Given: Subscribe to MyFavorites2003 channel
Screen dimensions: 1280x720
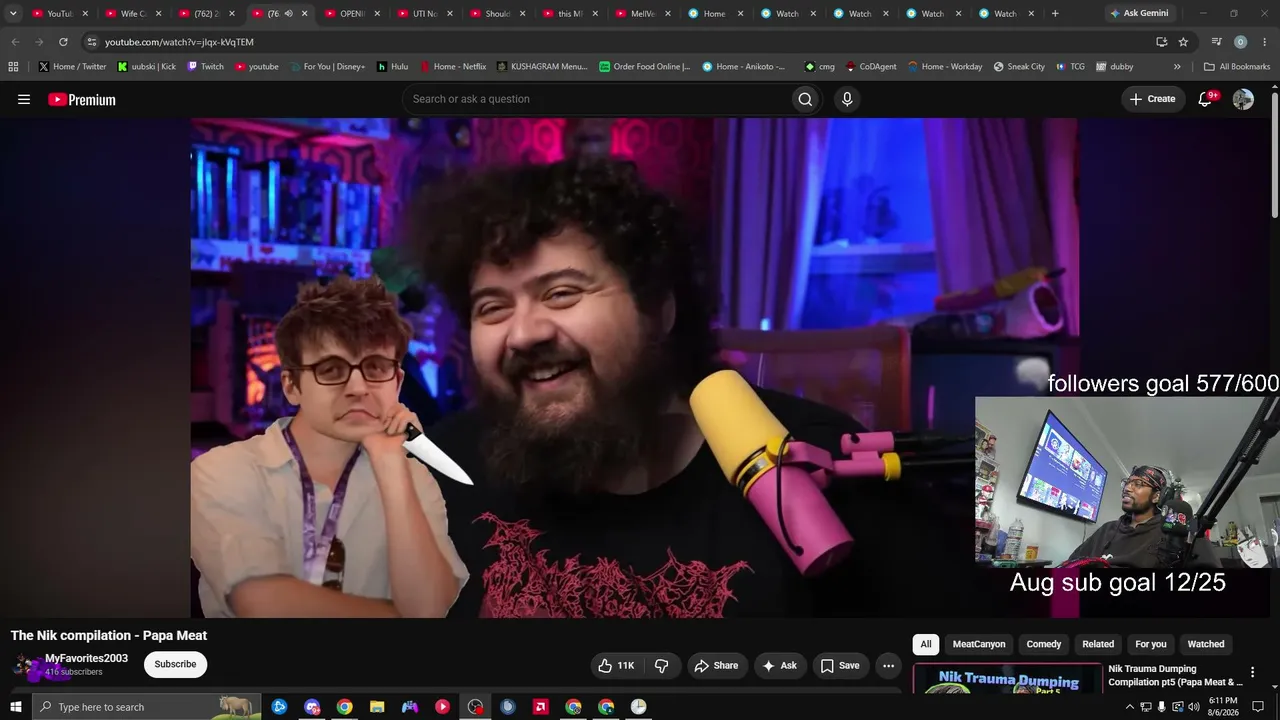Looking at the screenshot, I should click(x=175, y=665).
